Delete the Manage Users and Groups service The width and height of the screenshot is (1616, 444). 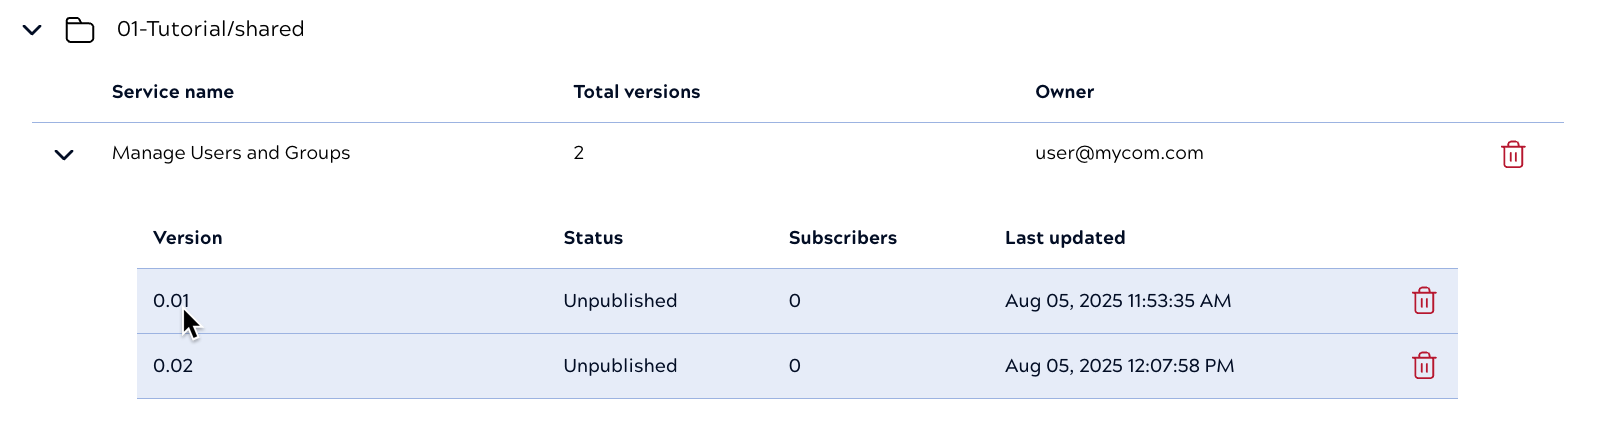coord(1513,155)
